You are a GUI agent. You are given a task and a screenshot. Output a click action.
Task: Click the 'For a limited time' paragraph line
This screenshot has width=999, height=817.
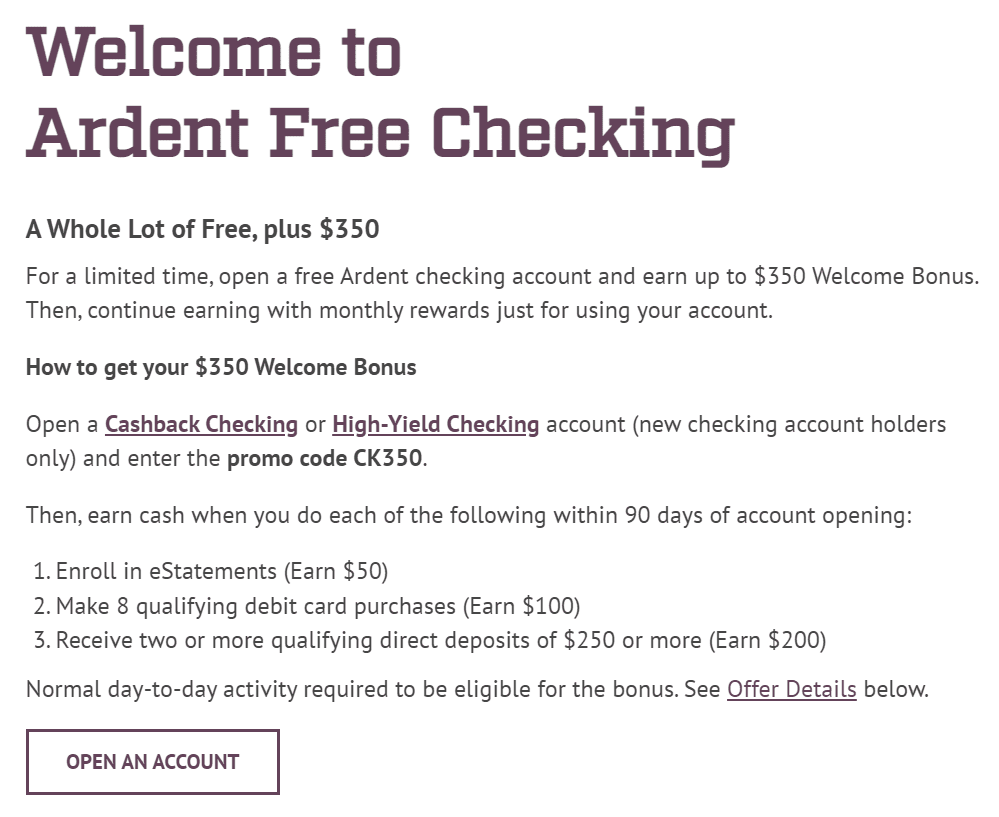coord(502,277)
